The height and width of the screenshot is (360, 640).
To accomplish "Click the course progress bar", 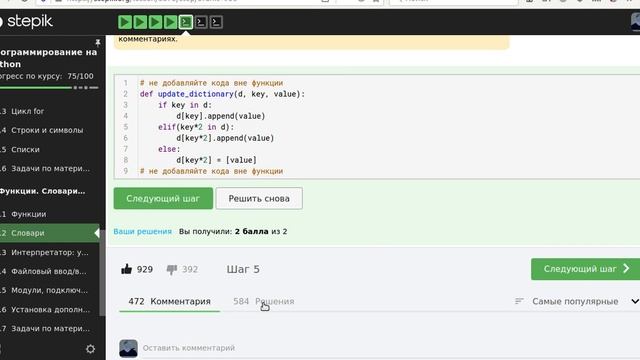I will pos(49,87).
